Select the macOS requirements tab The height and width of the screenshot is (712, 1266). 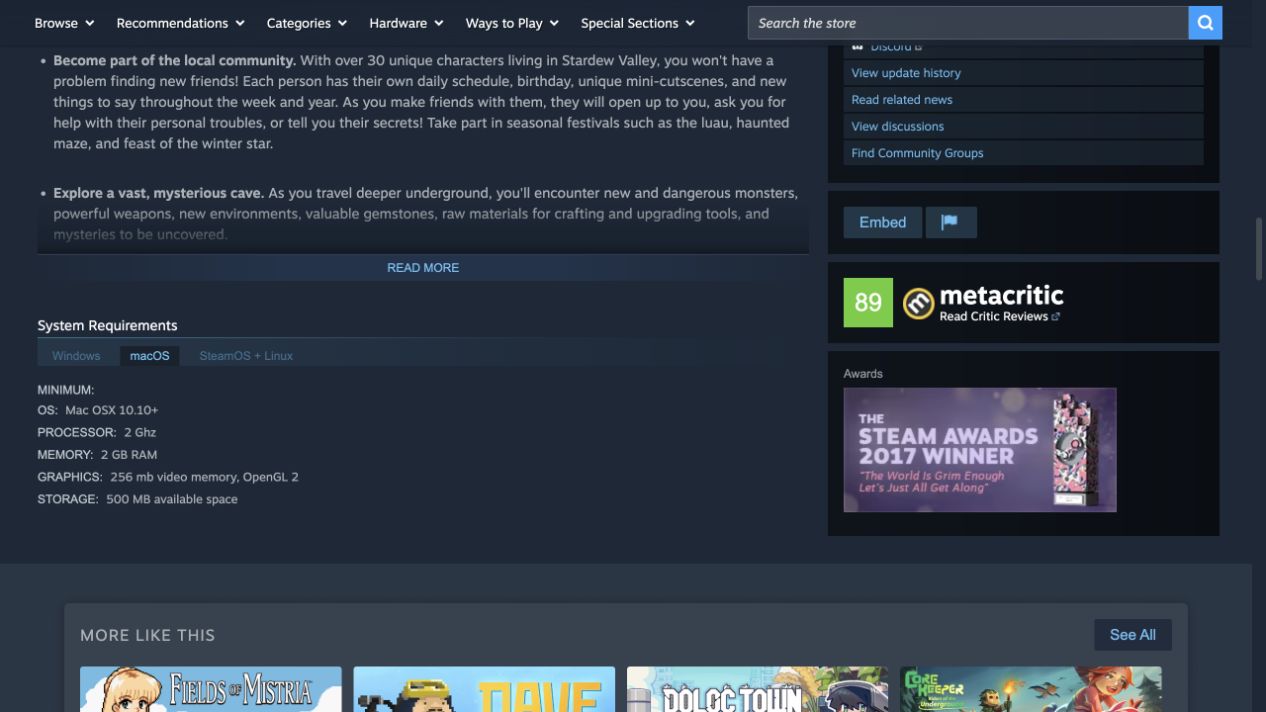(x=150, y=356)
